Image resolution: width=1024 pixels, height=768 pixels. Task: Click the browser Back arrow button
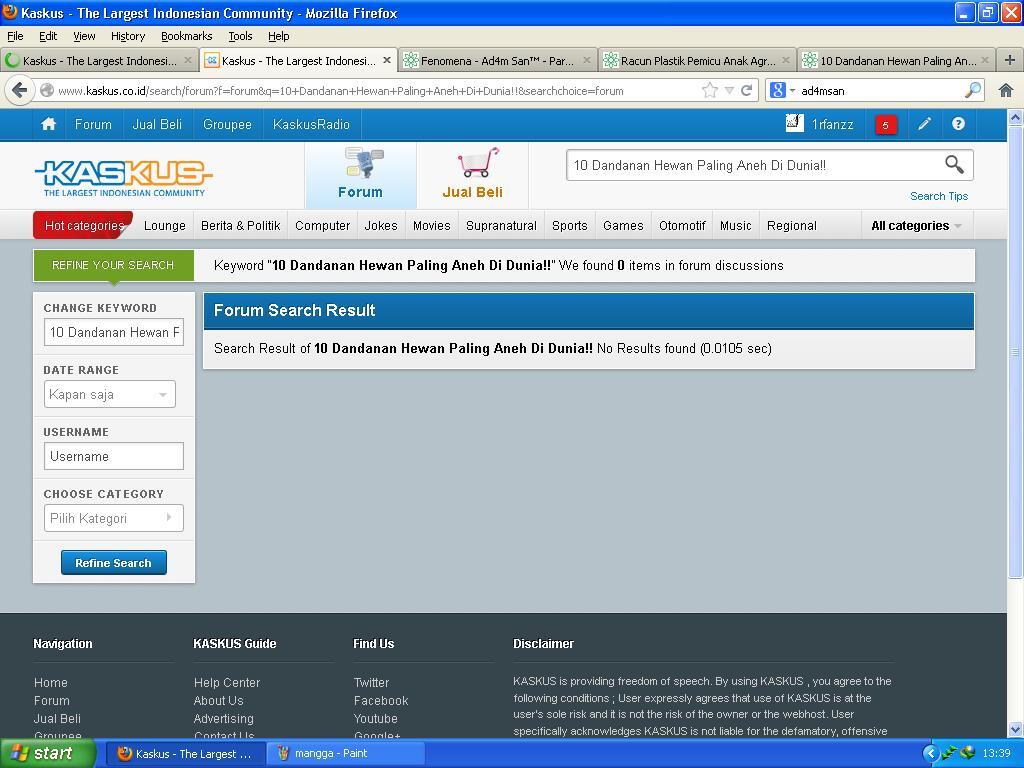(20, 90)
